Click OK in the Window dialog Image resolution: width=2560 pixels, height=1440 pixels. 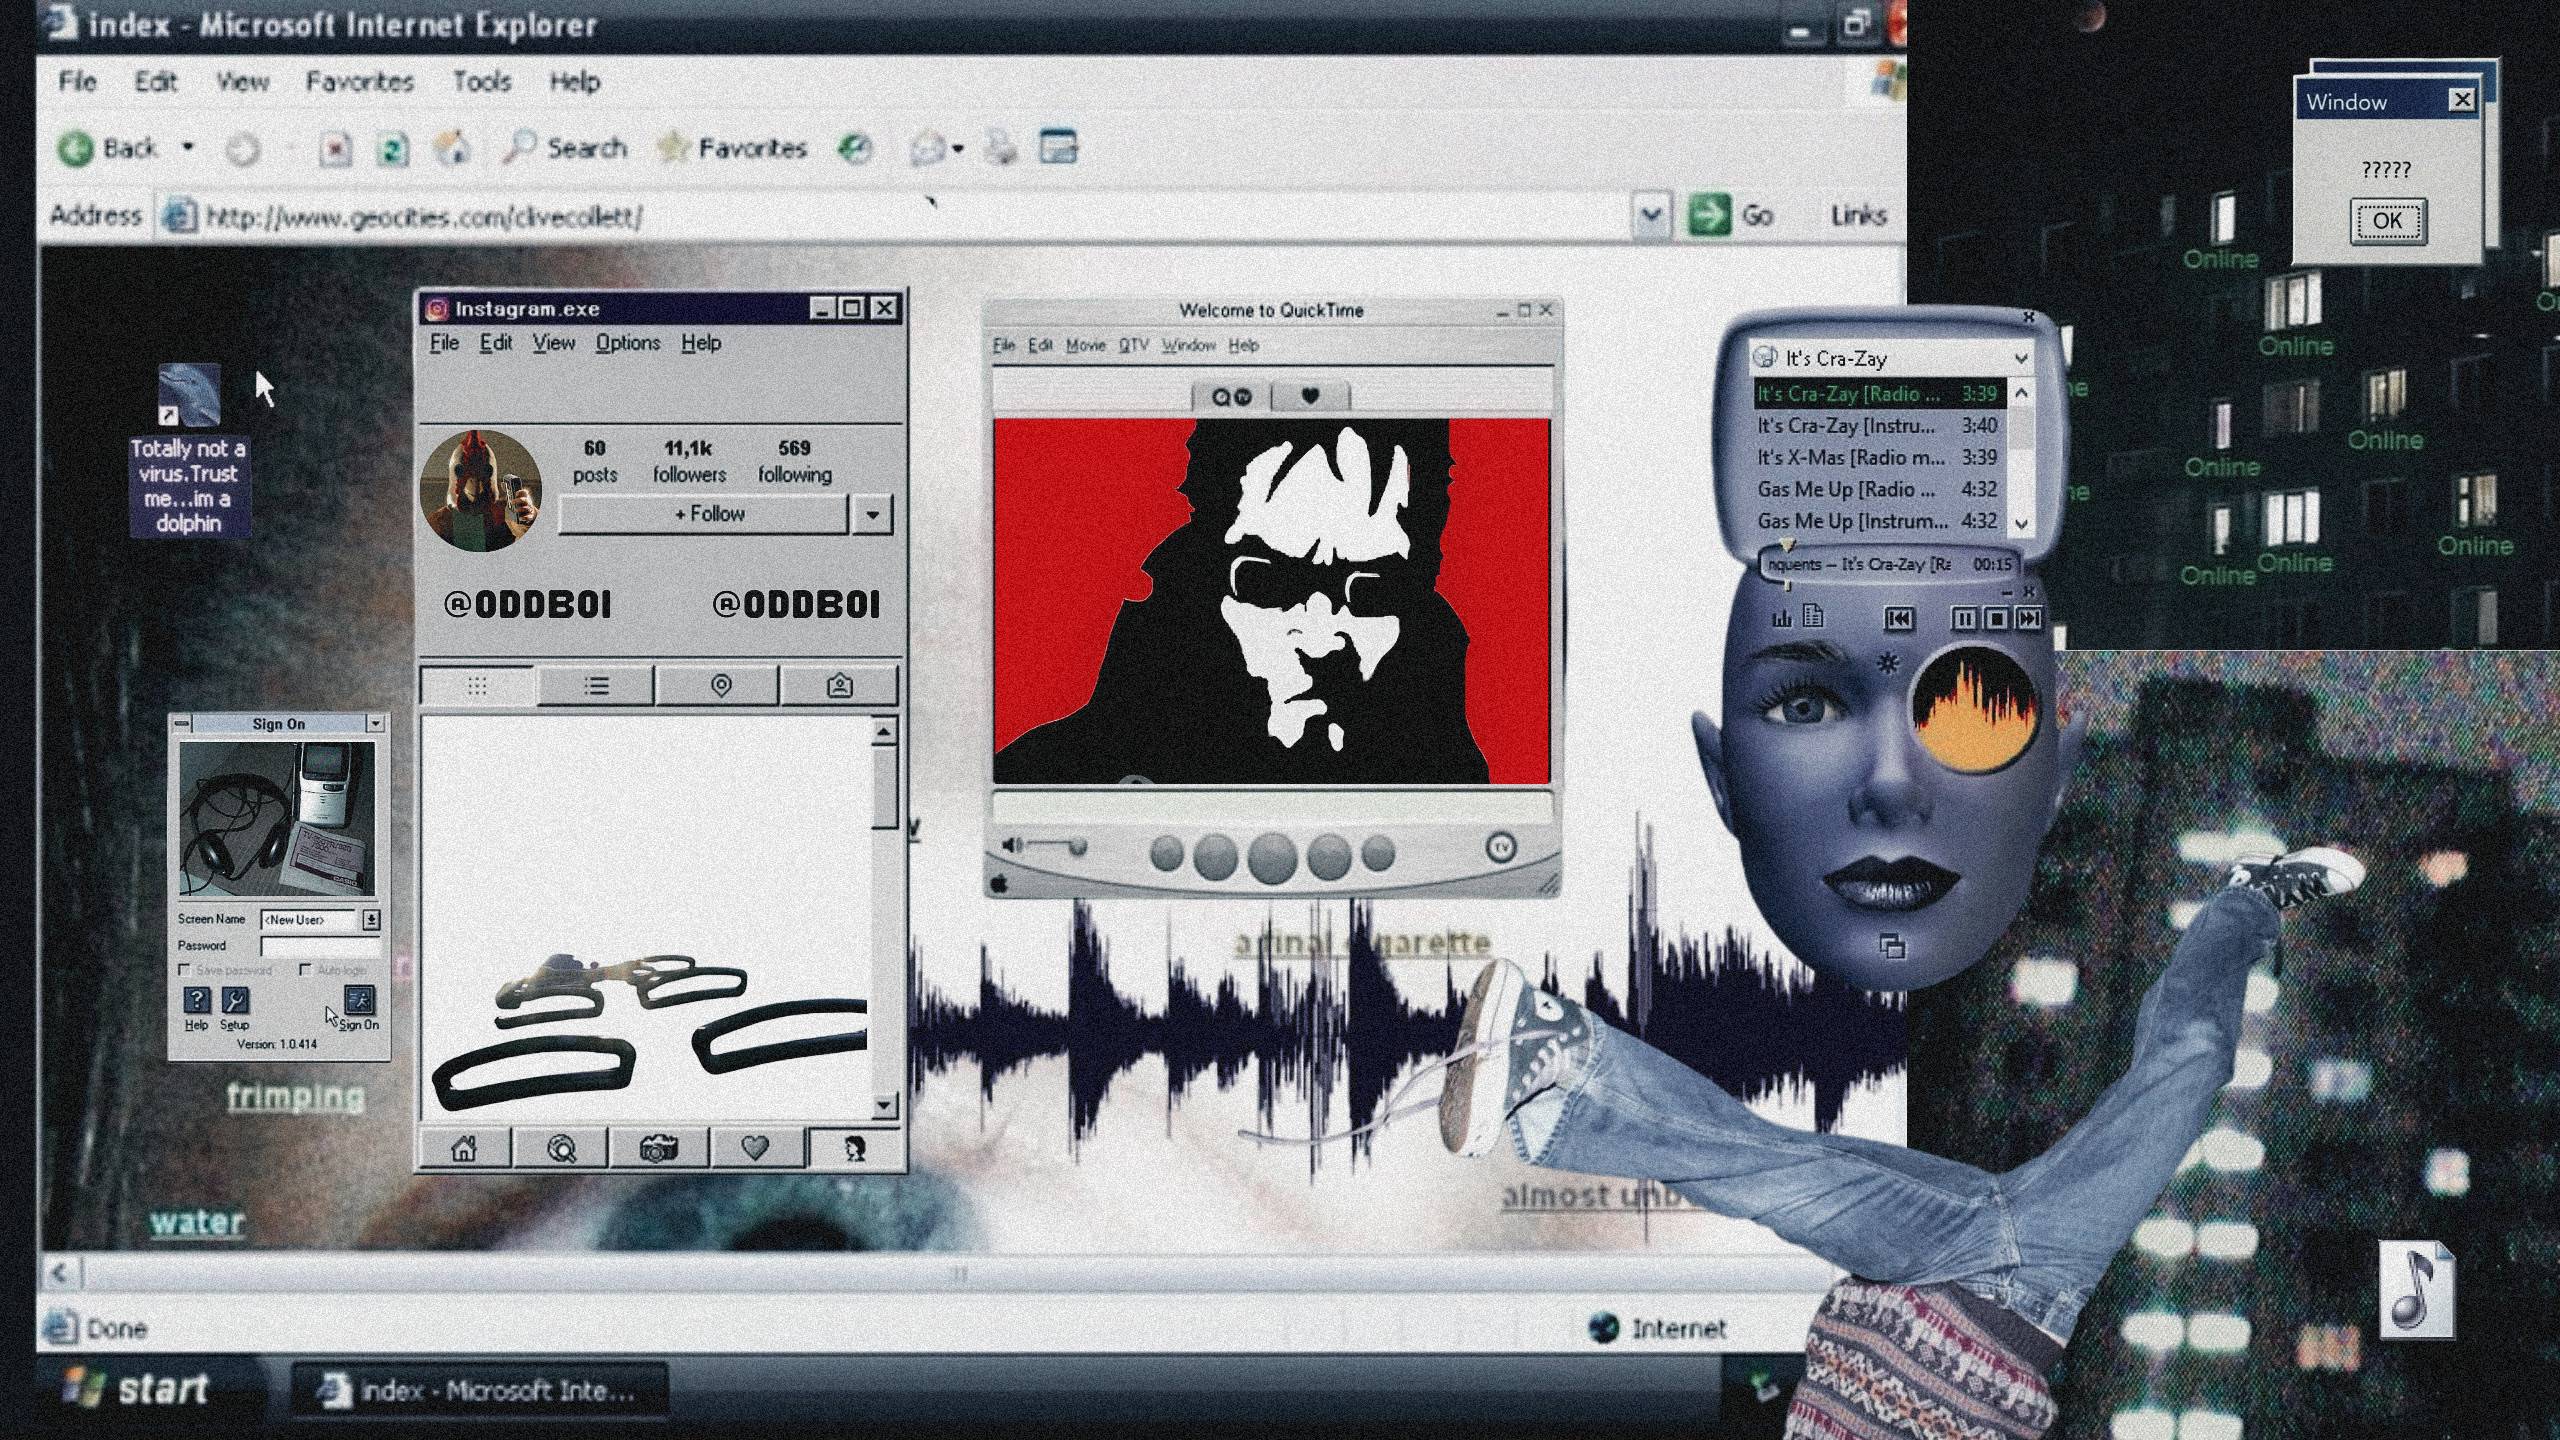tap(2387, 221)
